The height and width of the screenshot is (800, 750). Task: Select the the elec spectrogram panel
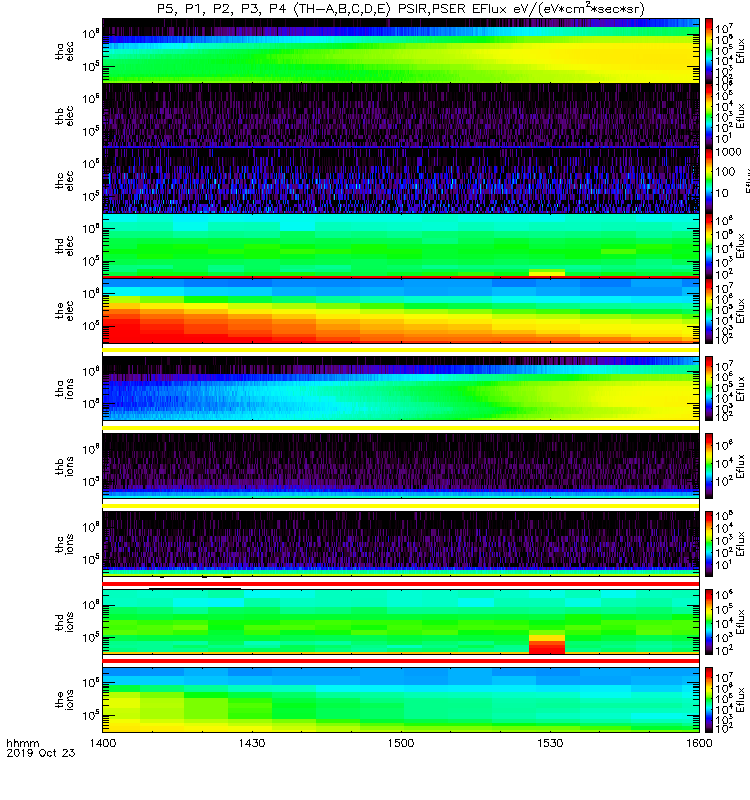pos(401,310)
